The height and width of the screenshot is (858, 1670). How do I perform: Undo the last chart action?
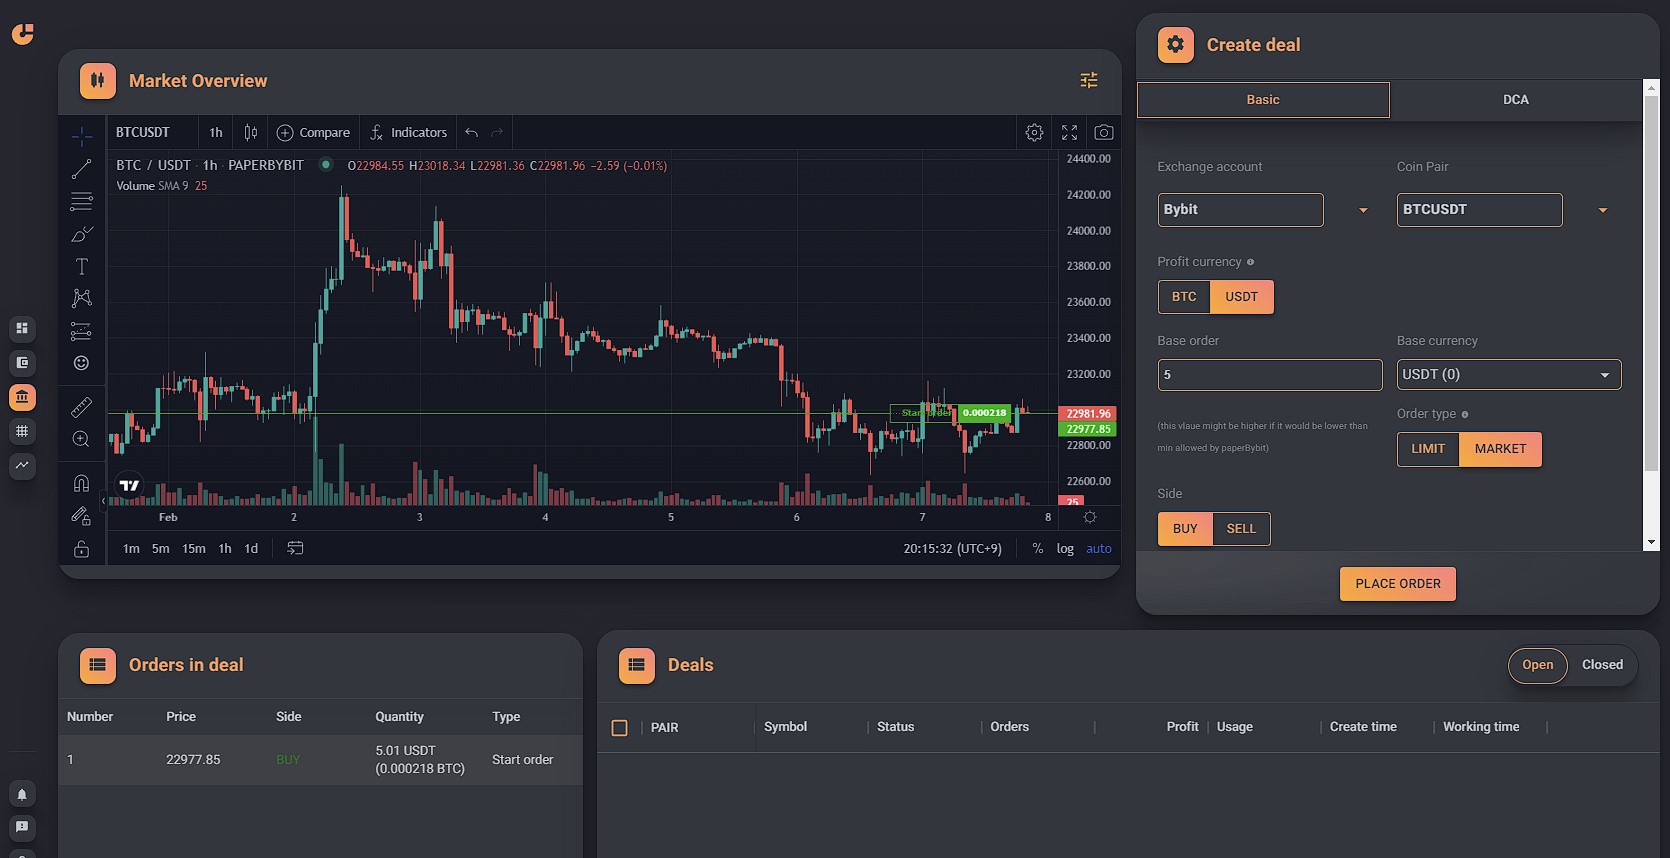(x=471, y=132)
